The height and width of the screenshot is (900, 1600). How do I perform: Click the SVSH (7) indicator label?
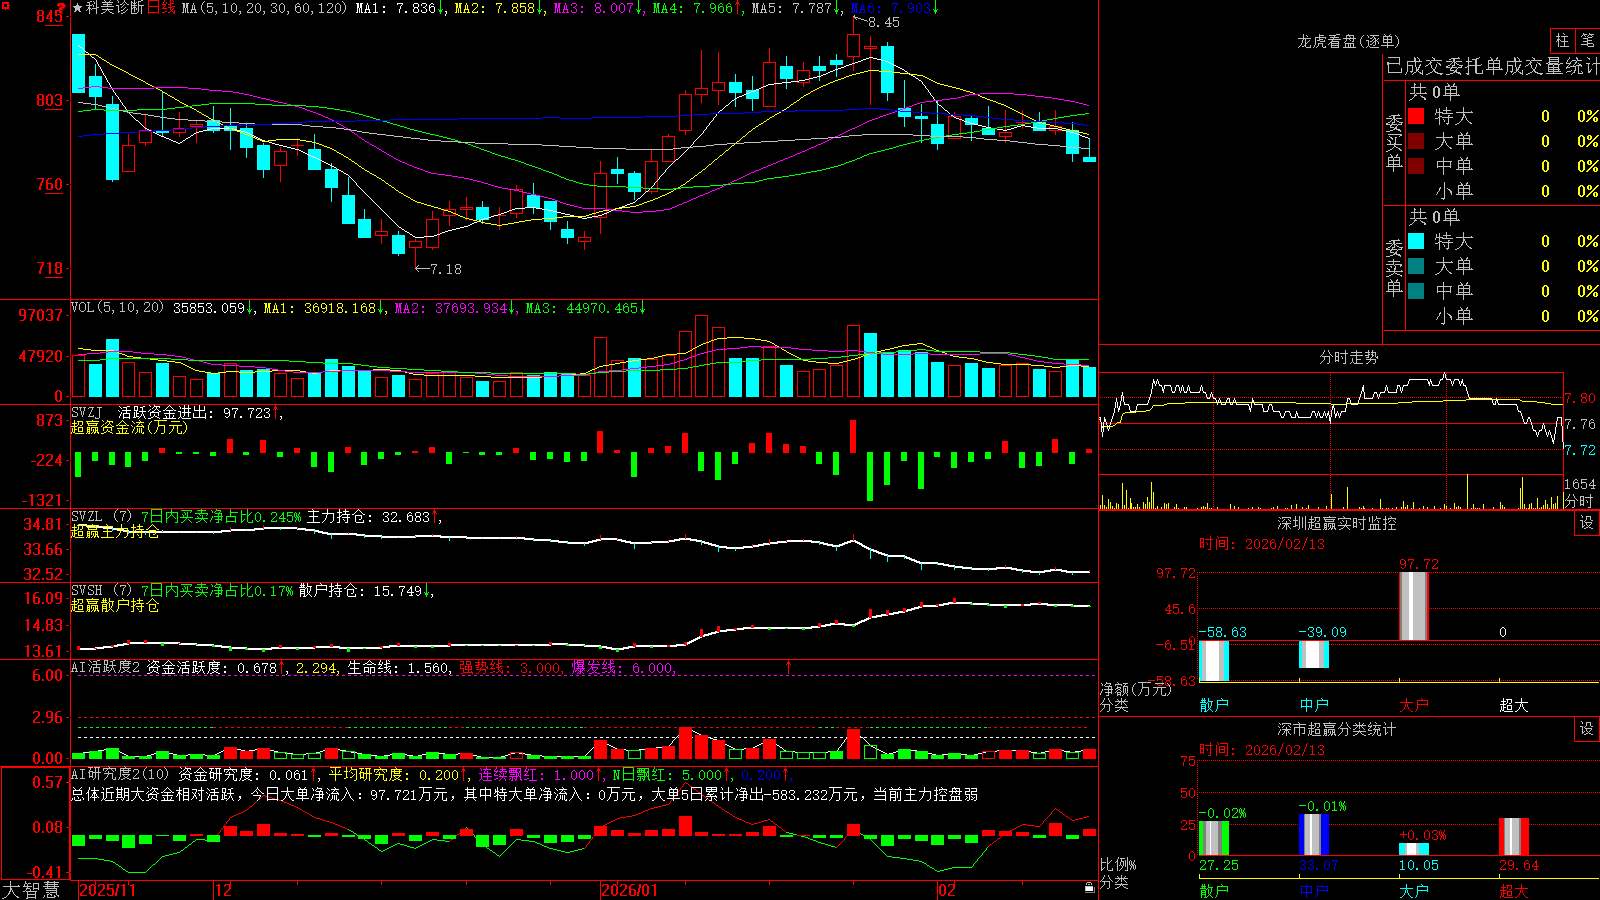(x=102, y=591)
